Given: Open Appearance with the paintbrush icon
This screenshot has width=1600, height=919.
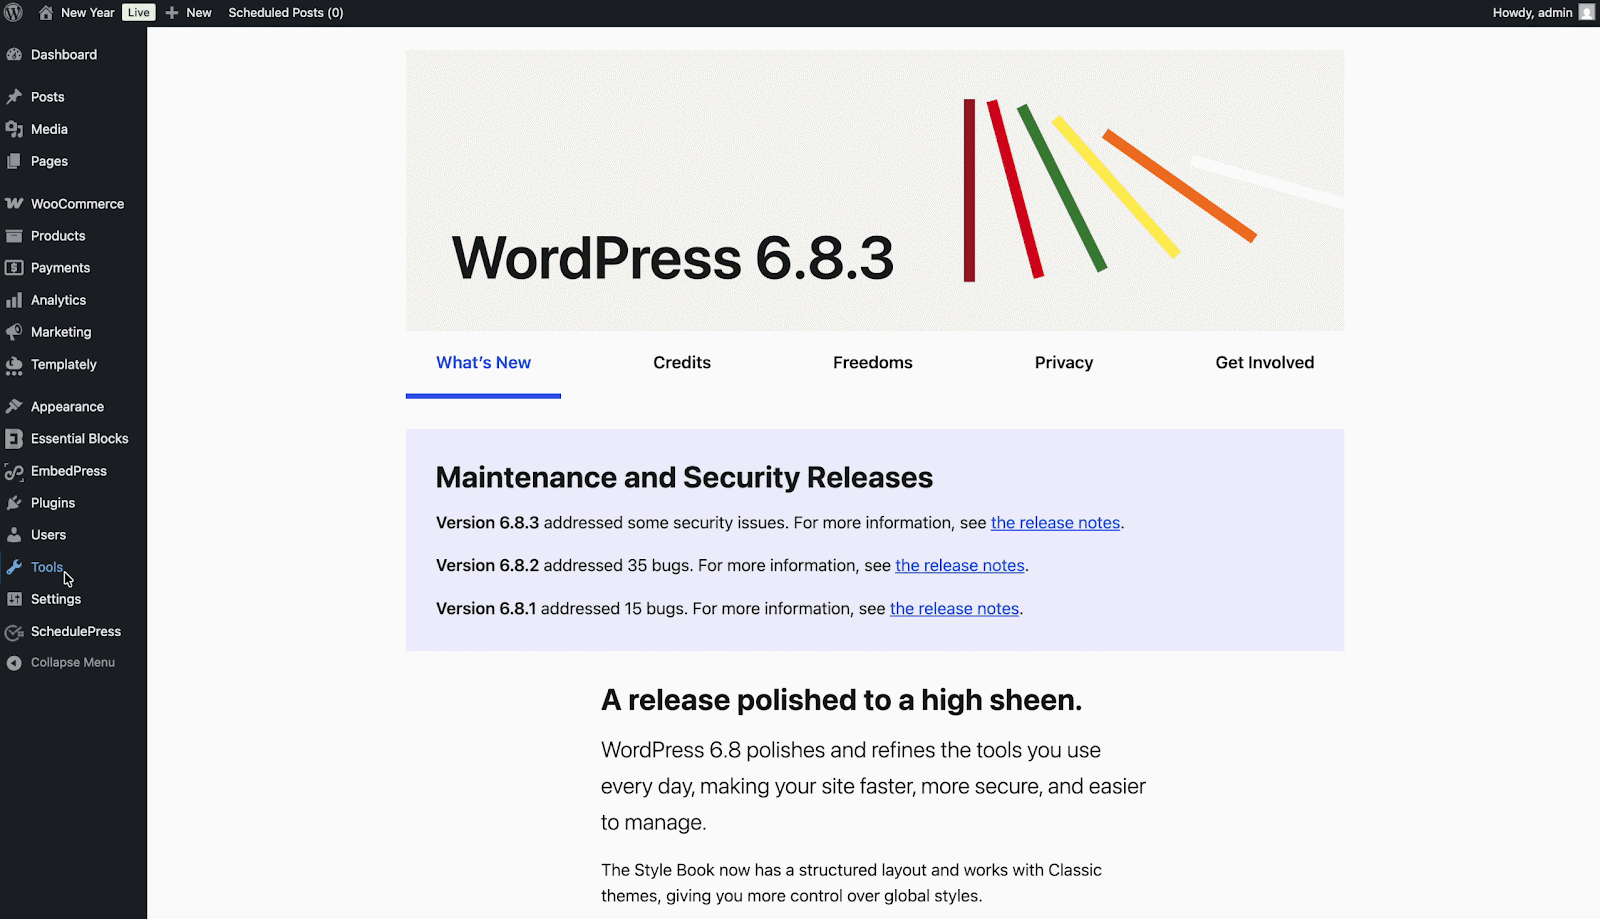Looking at the screenshot, I should tap(15, 406).
